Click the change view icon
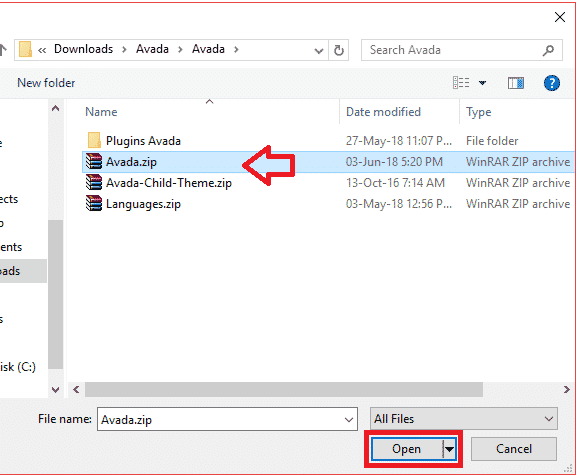The image size is (576, 475). pos(461,83)
